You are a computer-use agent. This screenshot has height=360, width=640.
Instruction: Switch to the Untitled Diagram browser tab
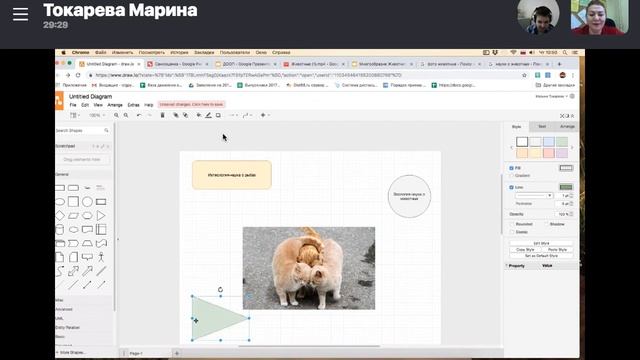(109, 64)
